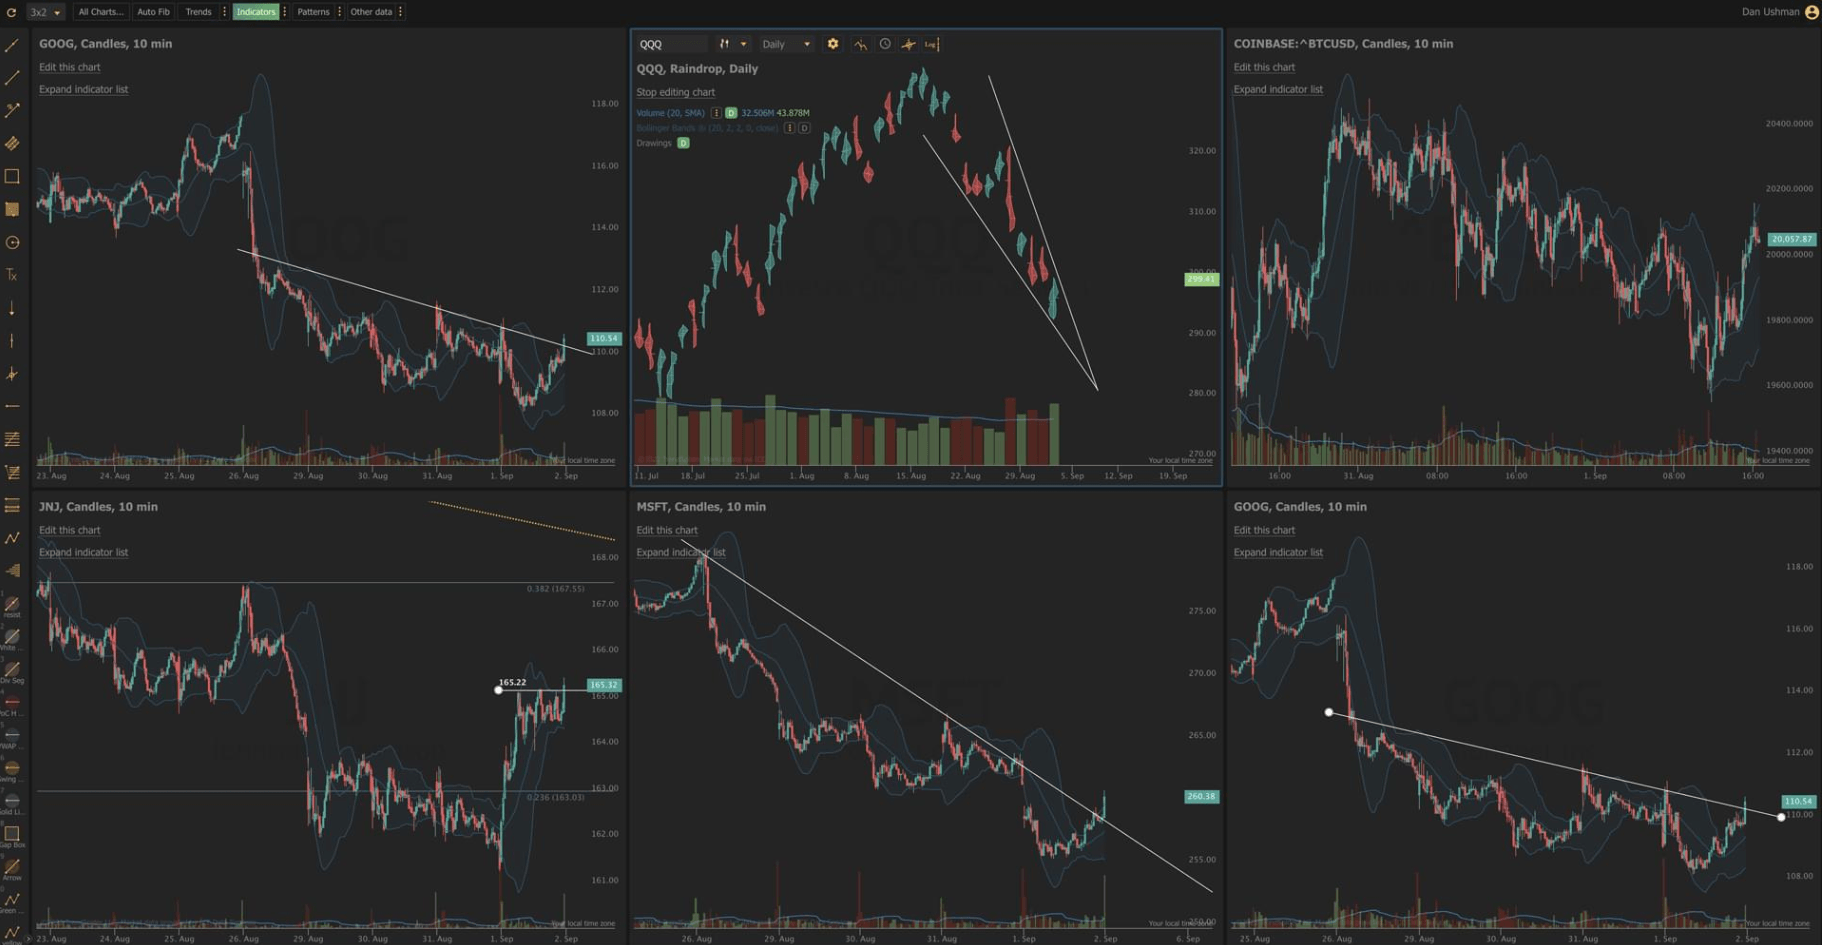Viewport: 1822px width, 945px height.
Task: Toggle the Volume indicator D badge
Action: (x=731, y=113)
